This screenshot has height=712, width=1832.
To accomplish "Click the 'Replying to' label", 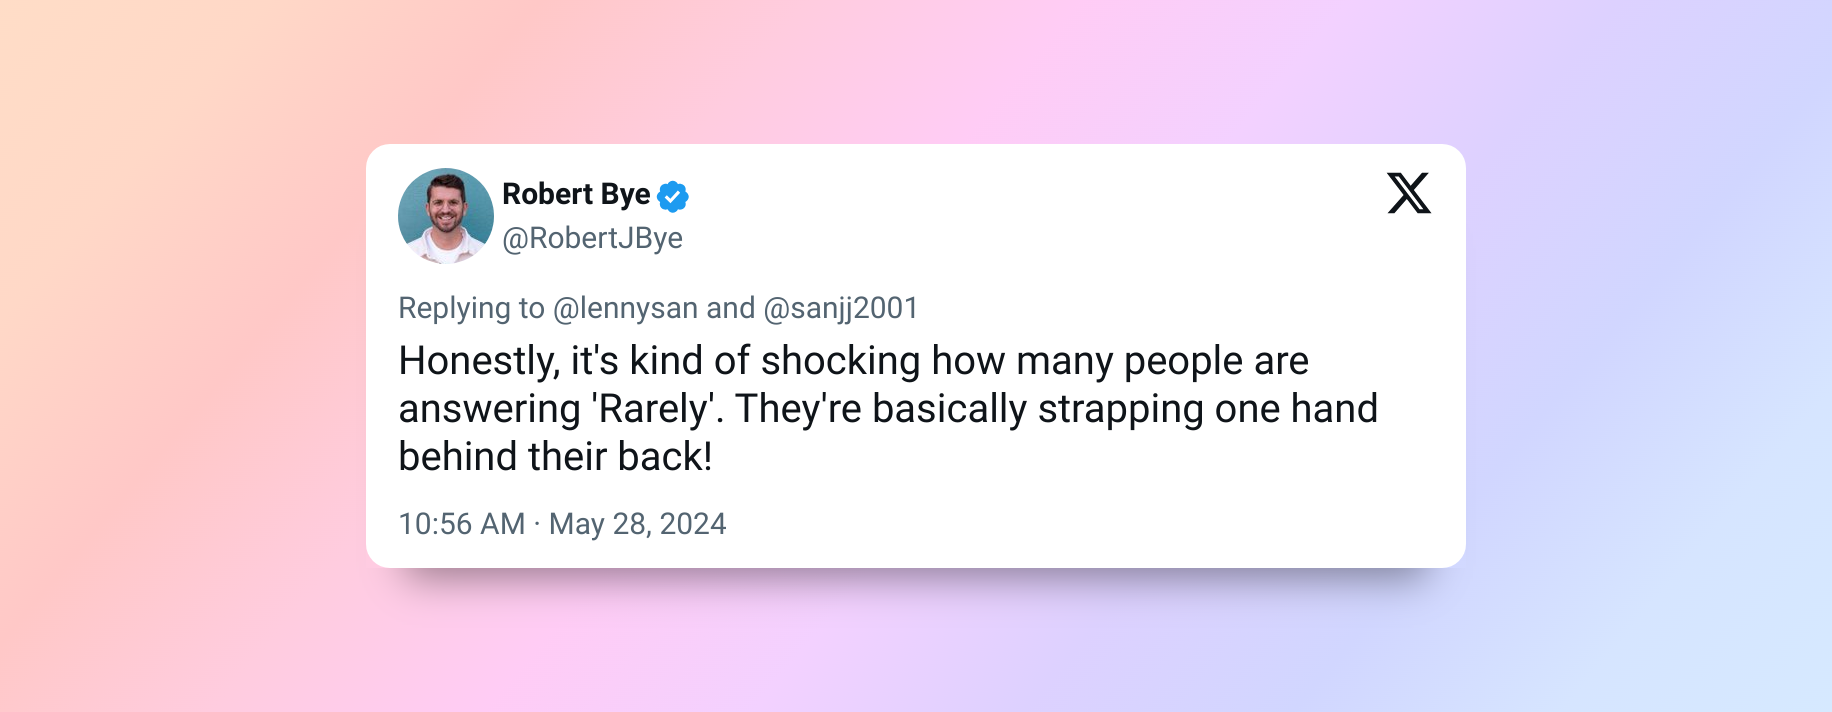I will 471,308.
